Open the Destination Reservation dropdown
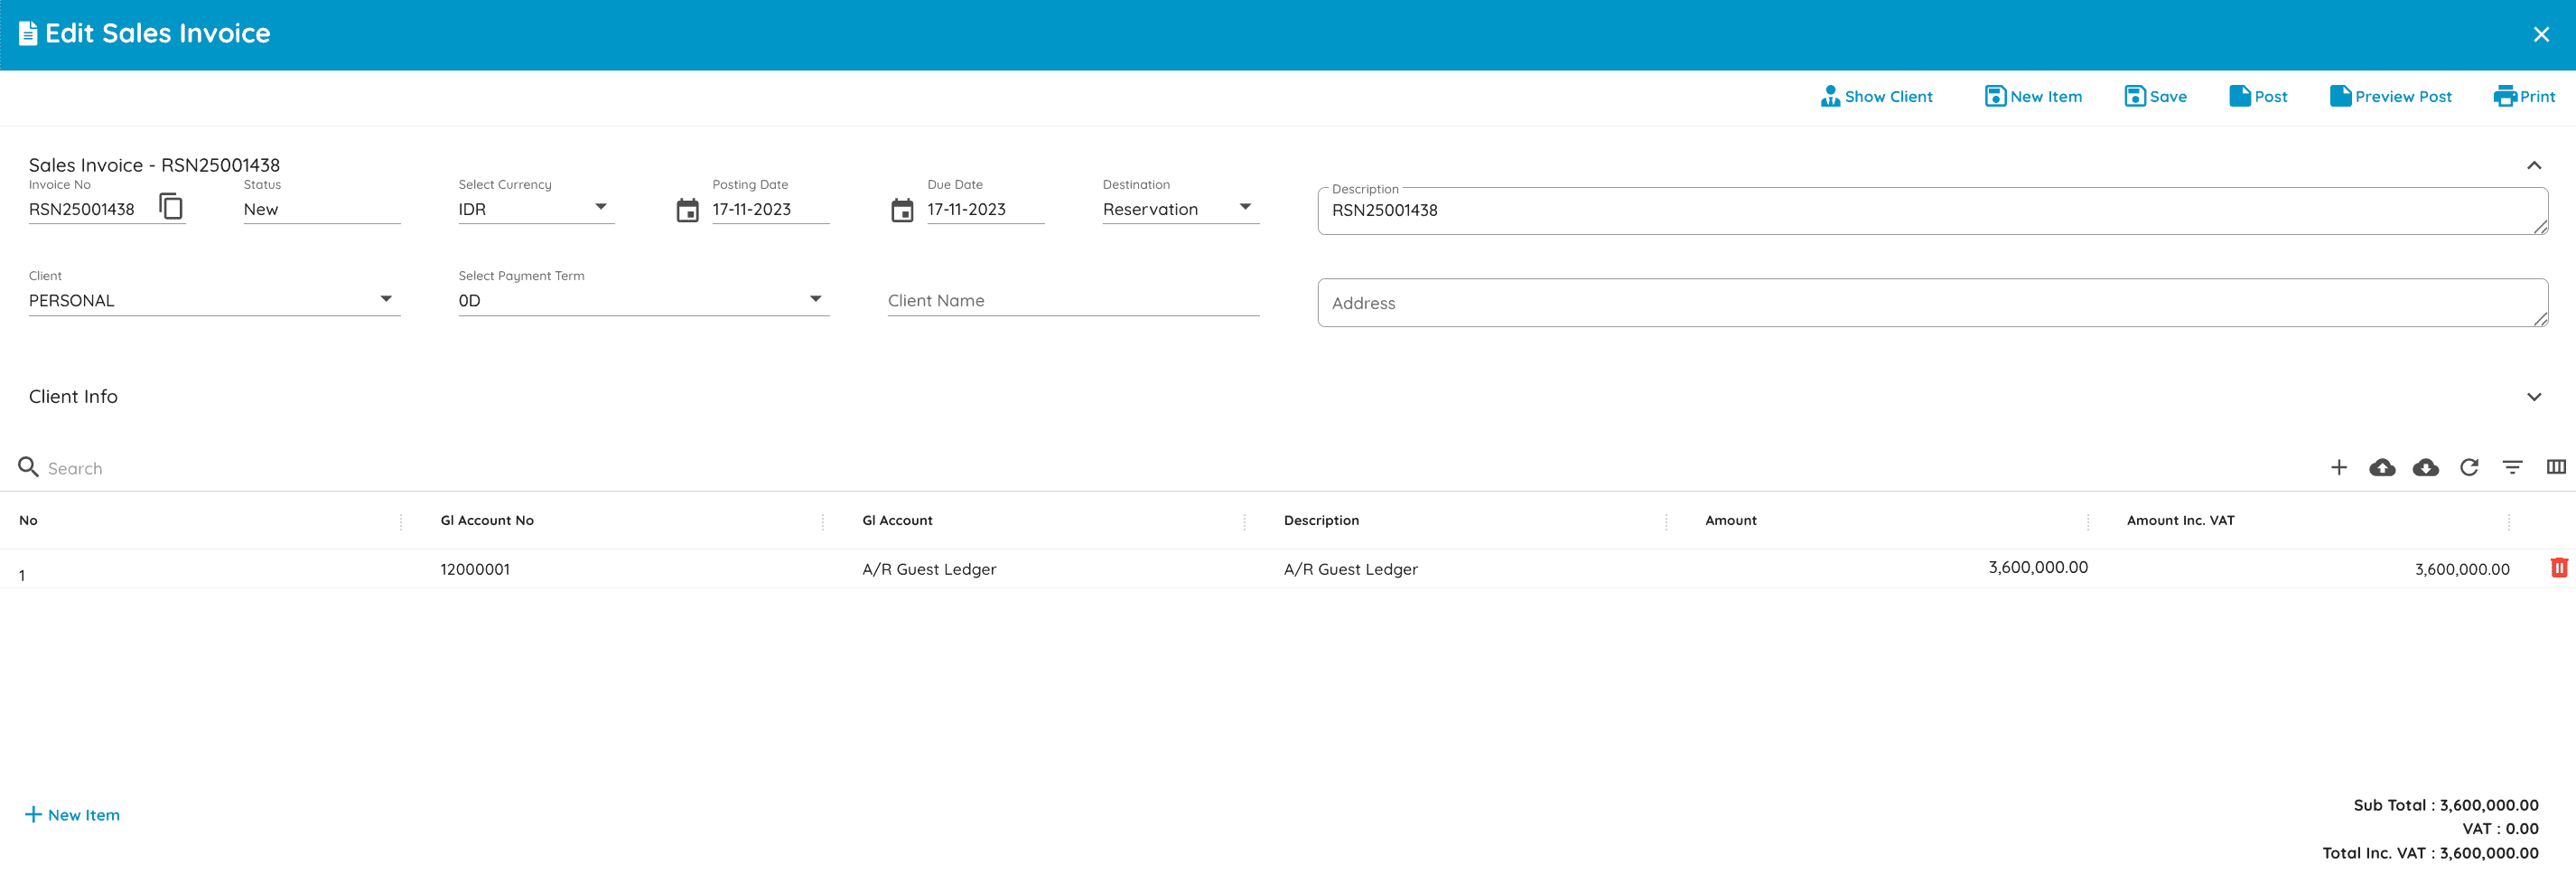2576x873 pixels. pyautogui.click(x=1180, y=209)
